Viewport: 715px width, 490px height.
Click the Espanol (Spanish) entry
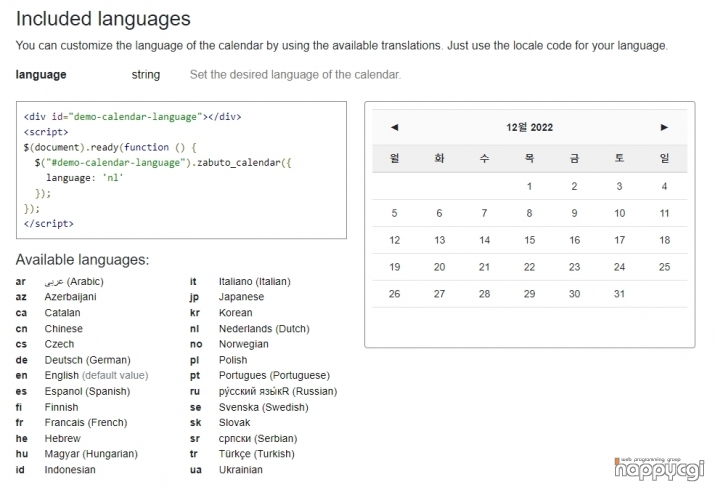87,391
